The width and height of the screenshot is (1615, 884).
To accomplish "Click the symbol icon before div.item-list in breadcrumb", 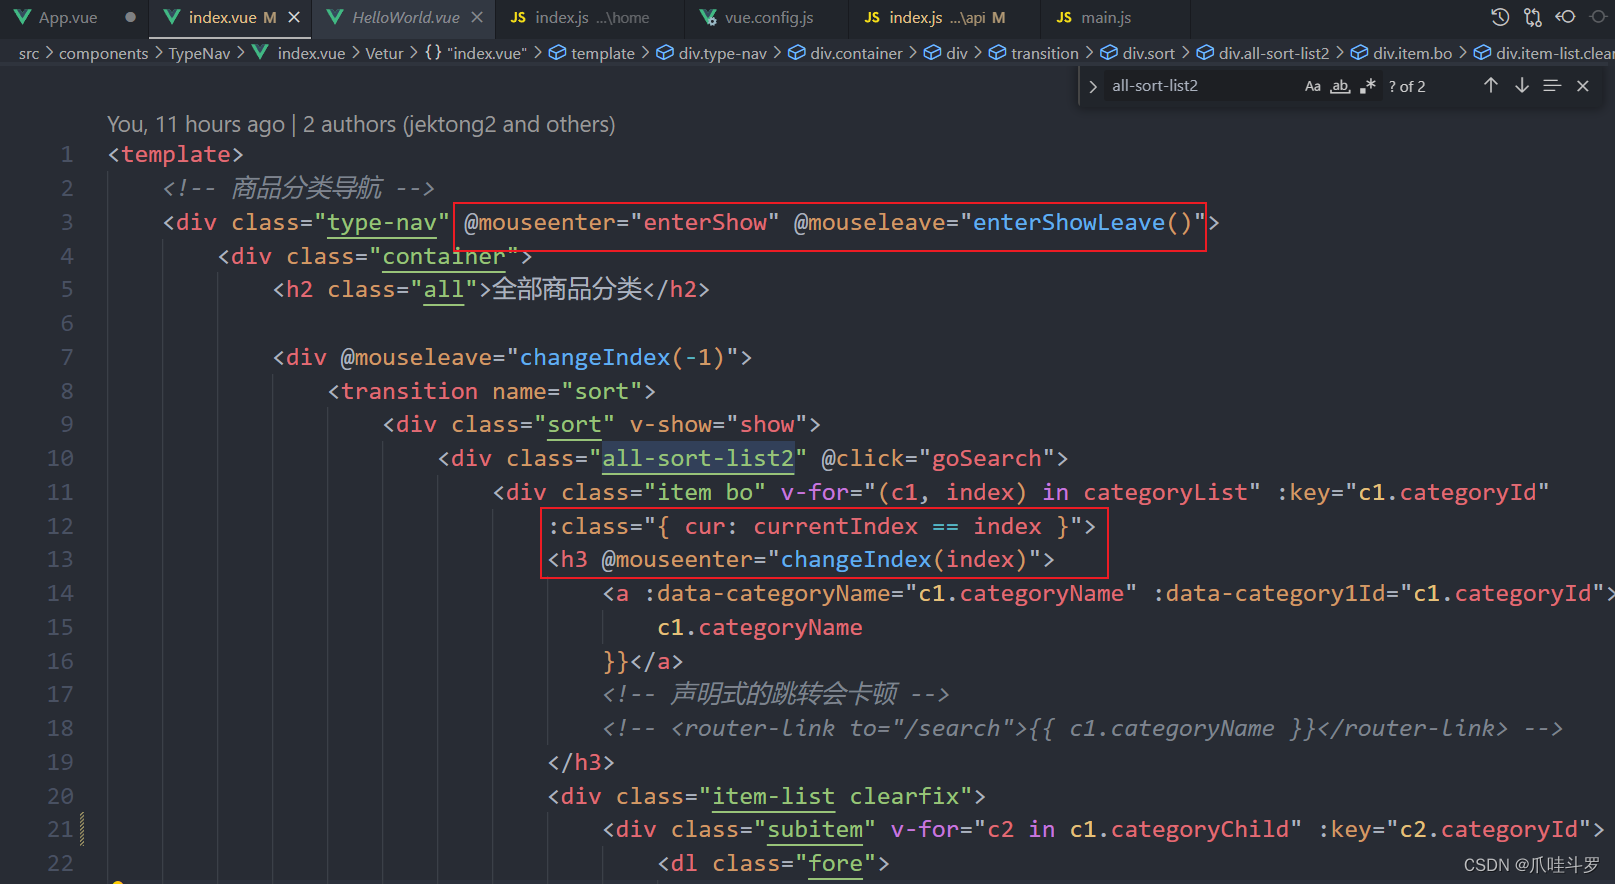I will (x=1482, y=53).
